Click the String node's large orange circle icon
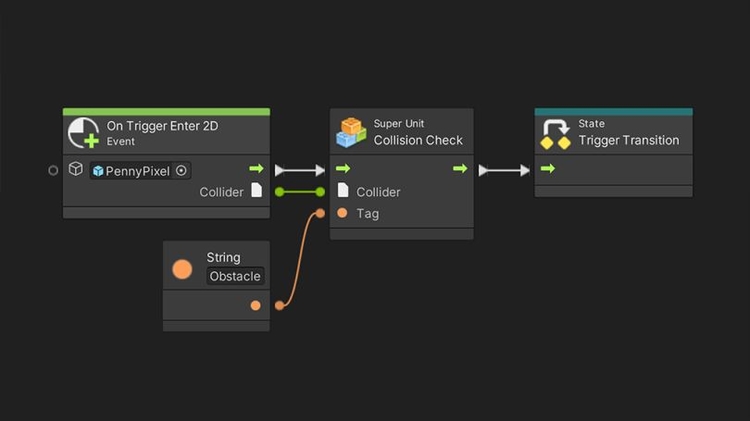Viewport: 750px width, 421px height. [x=182, y=268]
